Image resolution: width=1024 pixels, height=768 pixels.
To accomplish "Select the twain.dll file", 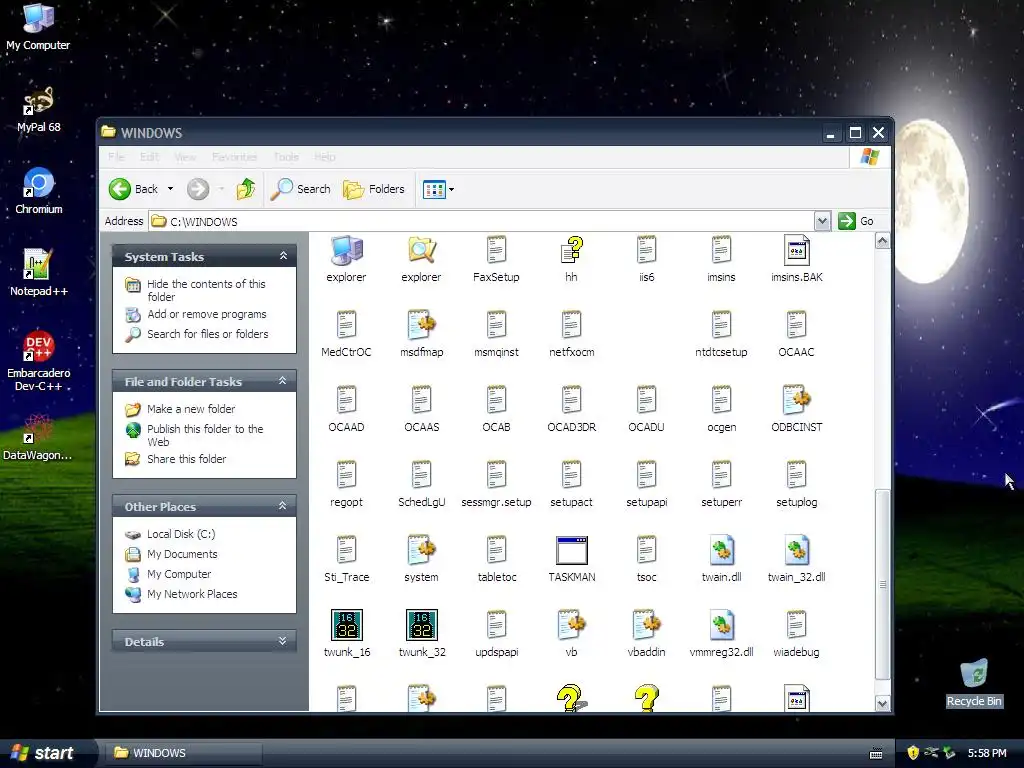I will [x=722, y=551].
